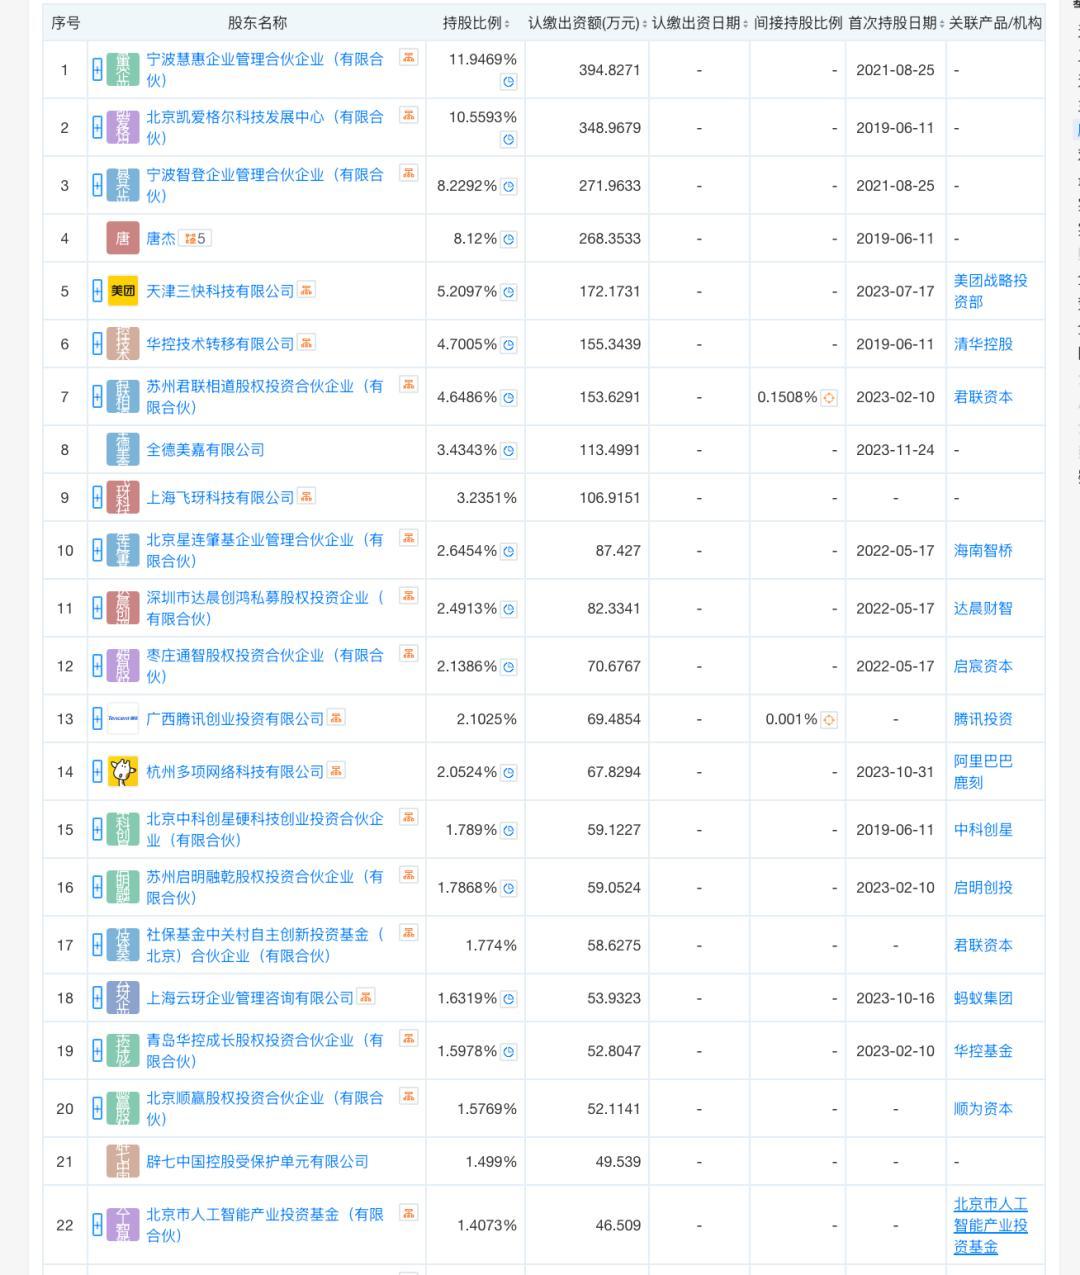Click the history icon next to 2.0524%
This screenshot has height=1275, width=1080.
tap(509, 773)
